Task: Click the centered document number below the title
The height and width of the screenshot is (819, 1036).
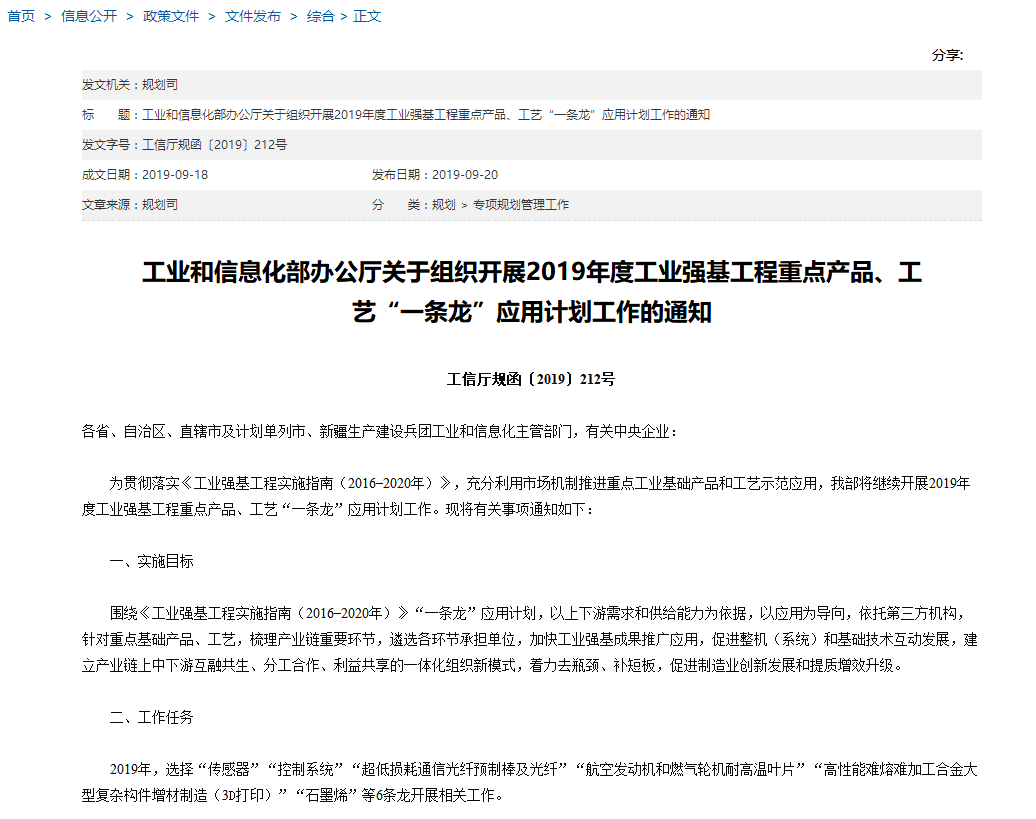Action: click(532, 381)
